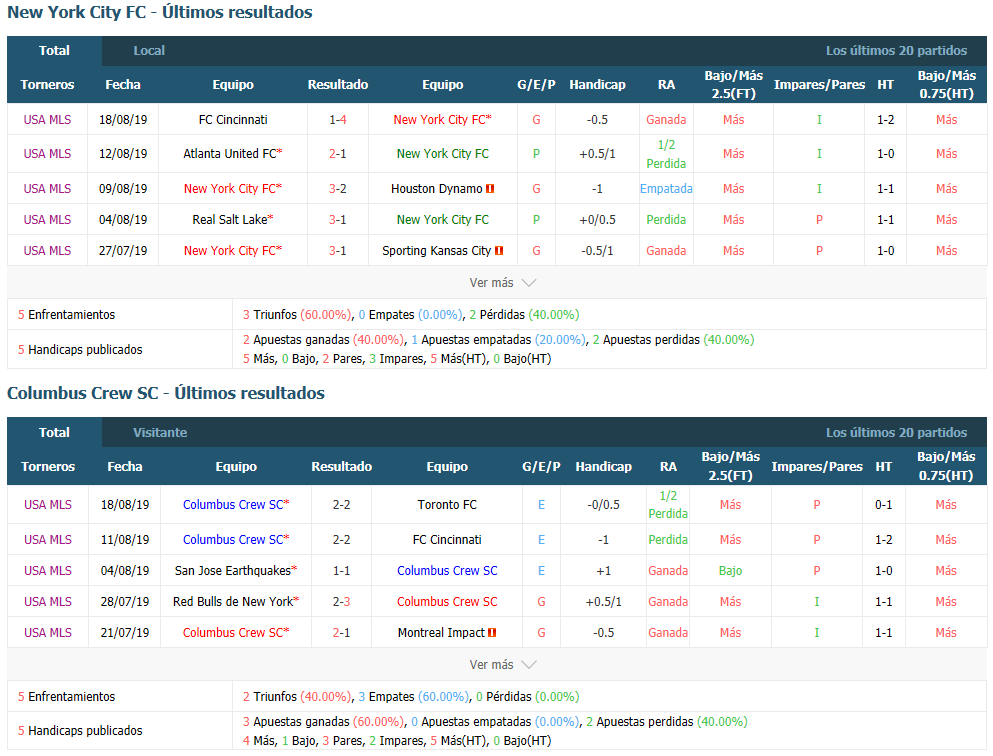Image resolution: width=993 pixels, height=756 pixels.
Task: Click the "Resultado" header in Columbus Crew SC table
Action: (341, 467)
